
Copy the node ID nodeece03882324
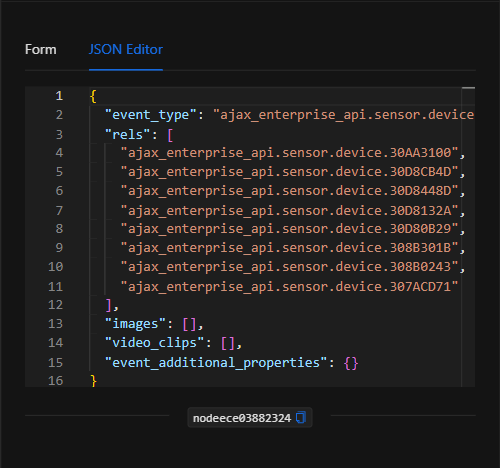click(301, 418)
